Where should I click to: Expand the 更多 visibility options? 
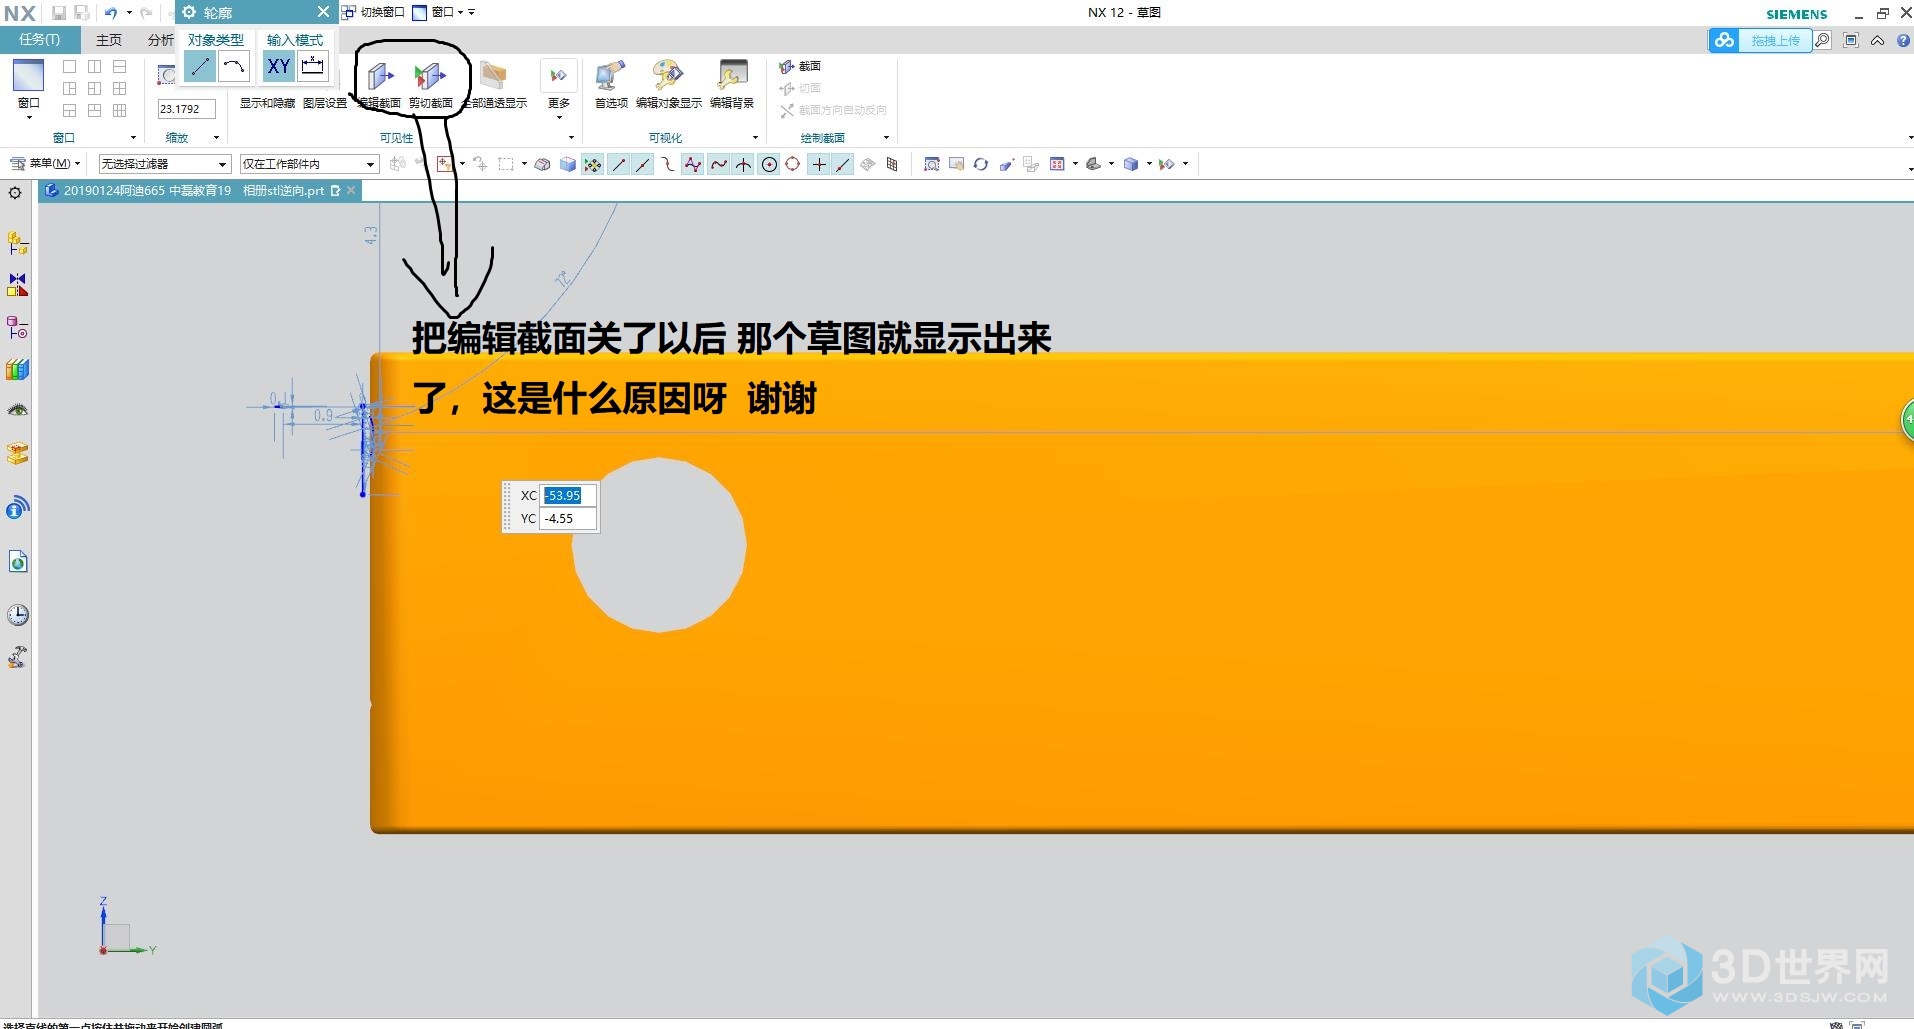tap(558, 88)
